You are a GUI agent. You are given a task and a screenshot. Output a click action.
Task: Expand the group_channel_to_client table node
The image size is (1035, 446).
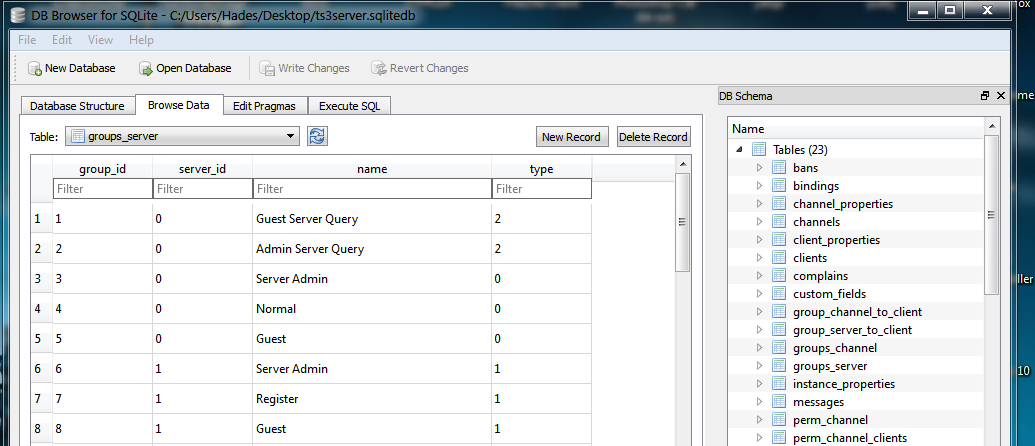click(x=759, y=312)
